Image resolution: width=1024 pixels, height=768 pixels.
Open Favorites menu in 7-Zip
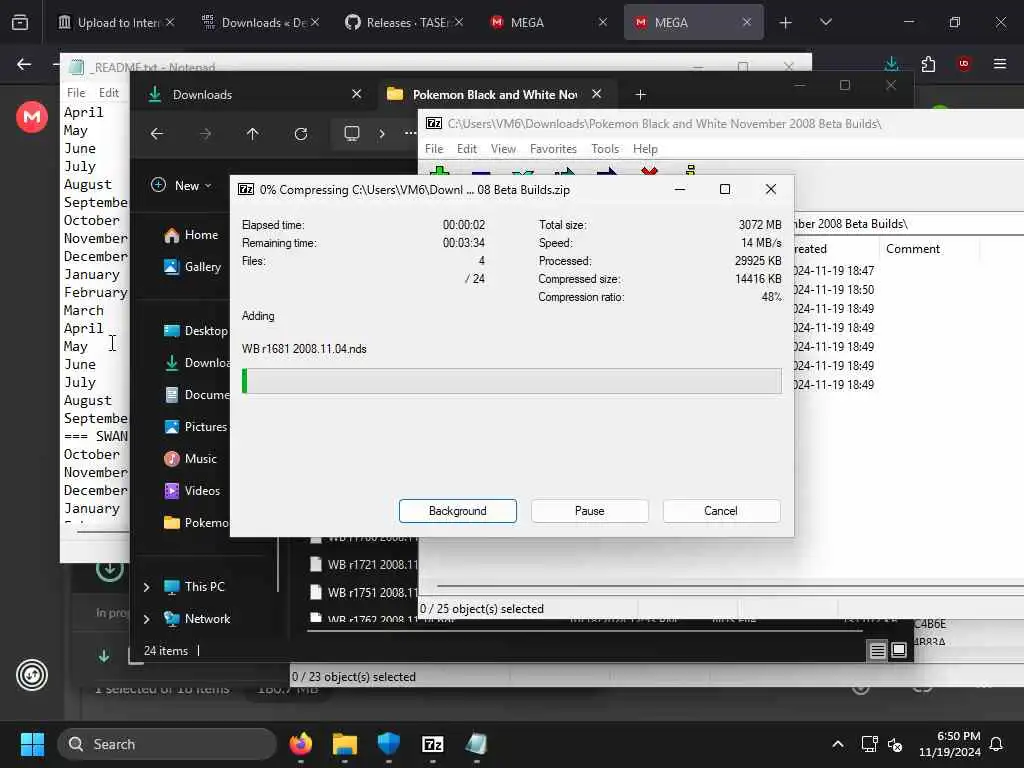[553, 149]
